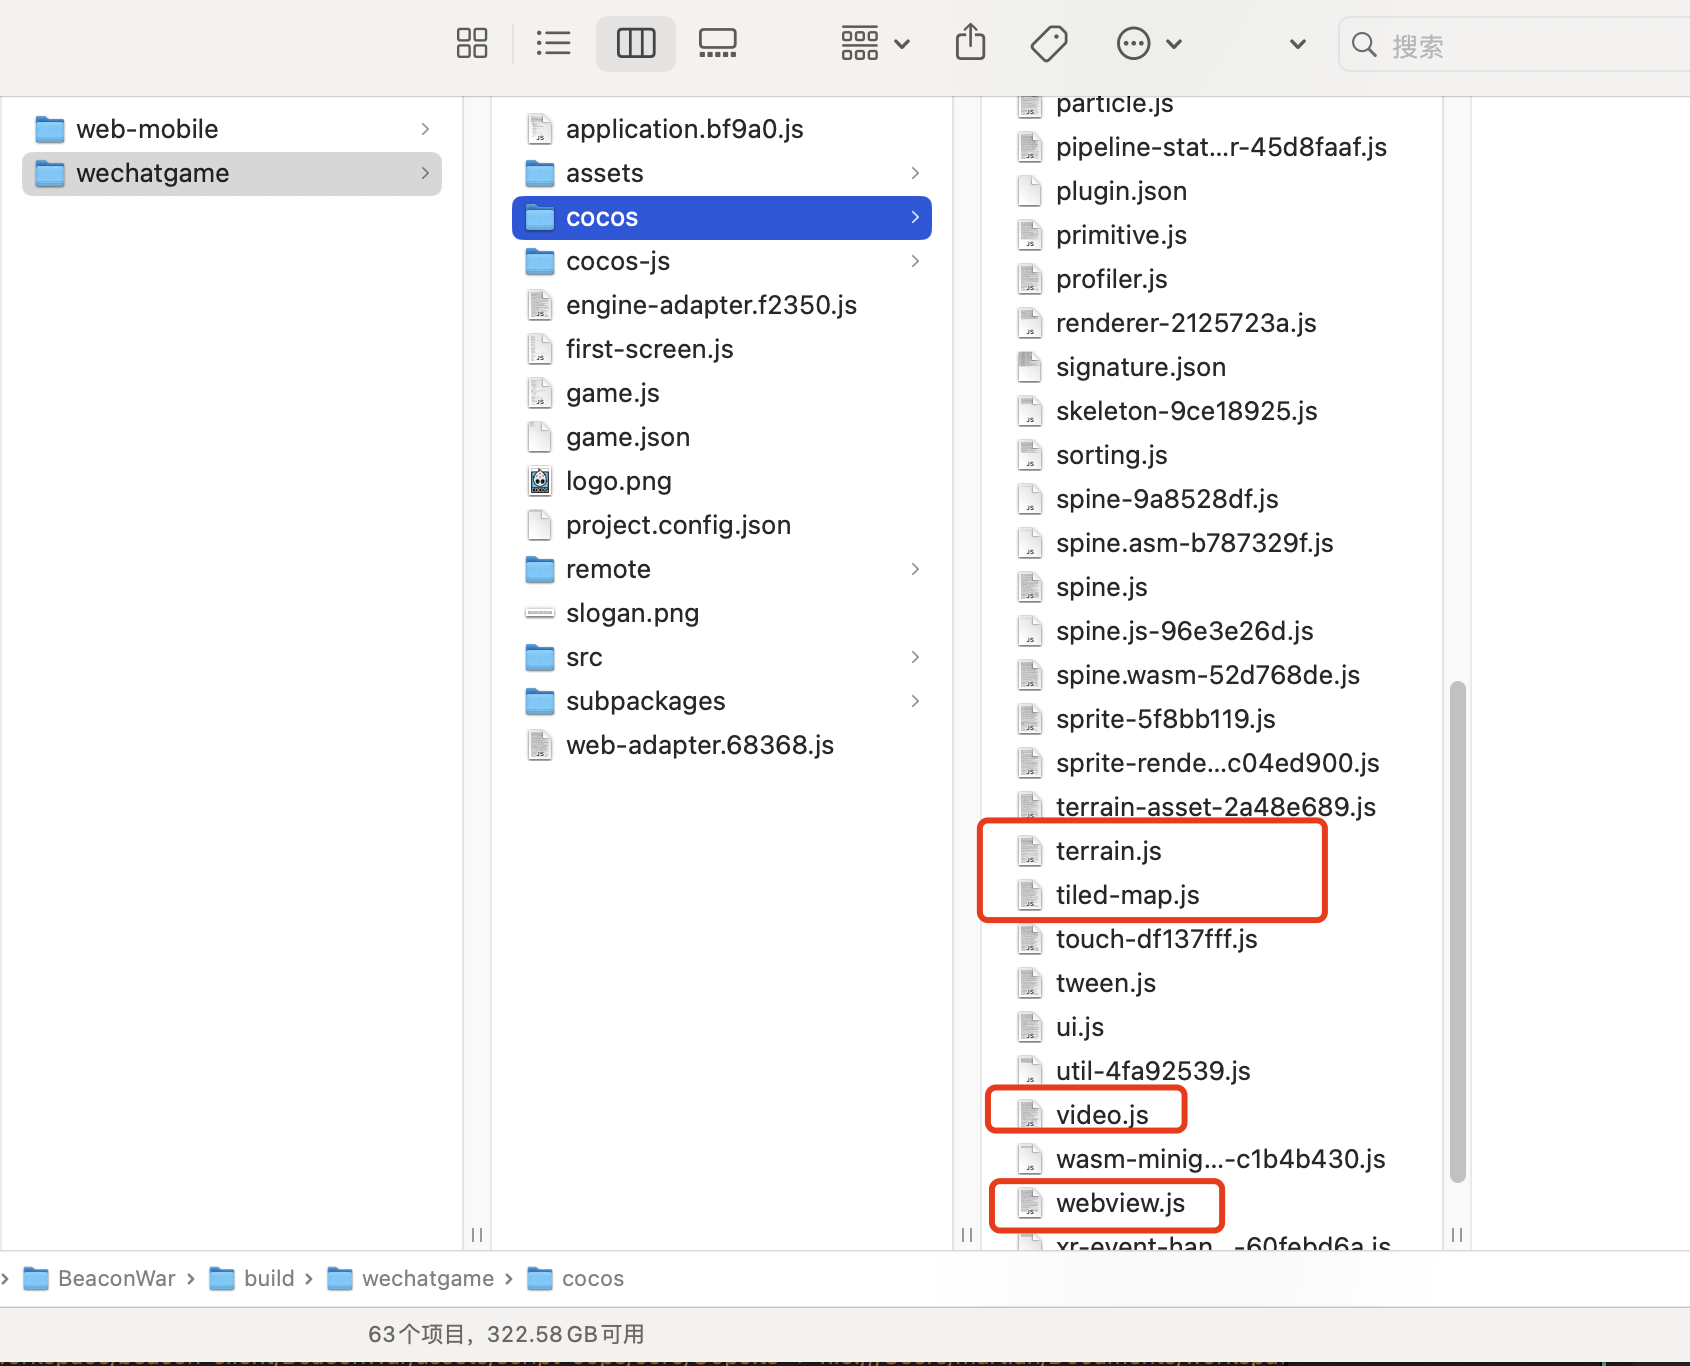Click the tween.js file icon
The width and height of the screenshot is (1690, 1366).
pyautogui.click(x=1030, y=983)
